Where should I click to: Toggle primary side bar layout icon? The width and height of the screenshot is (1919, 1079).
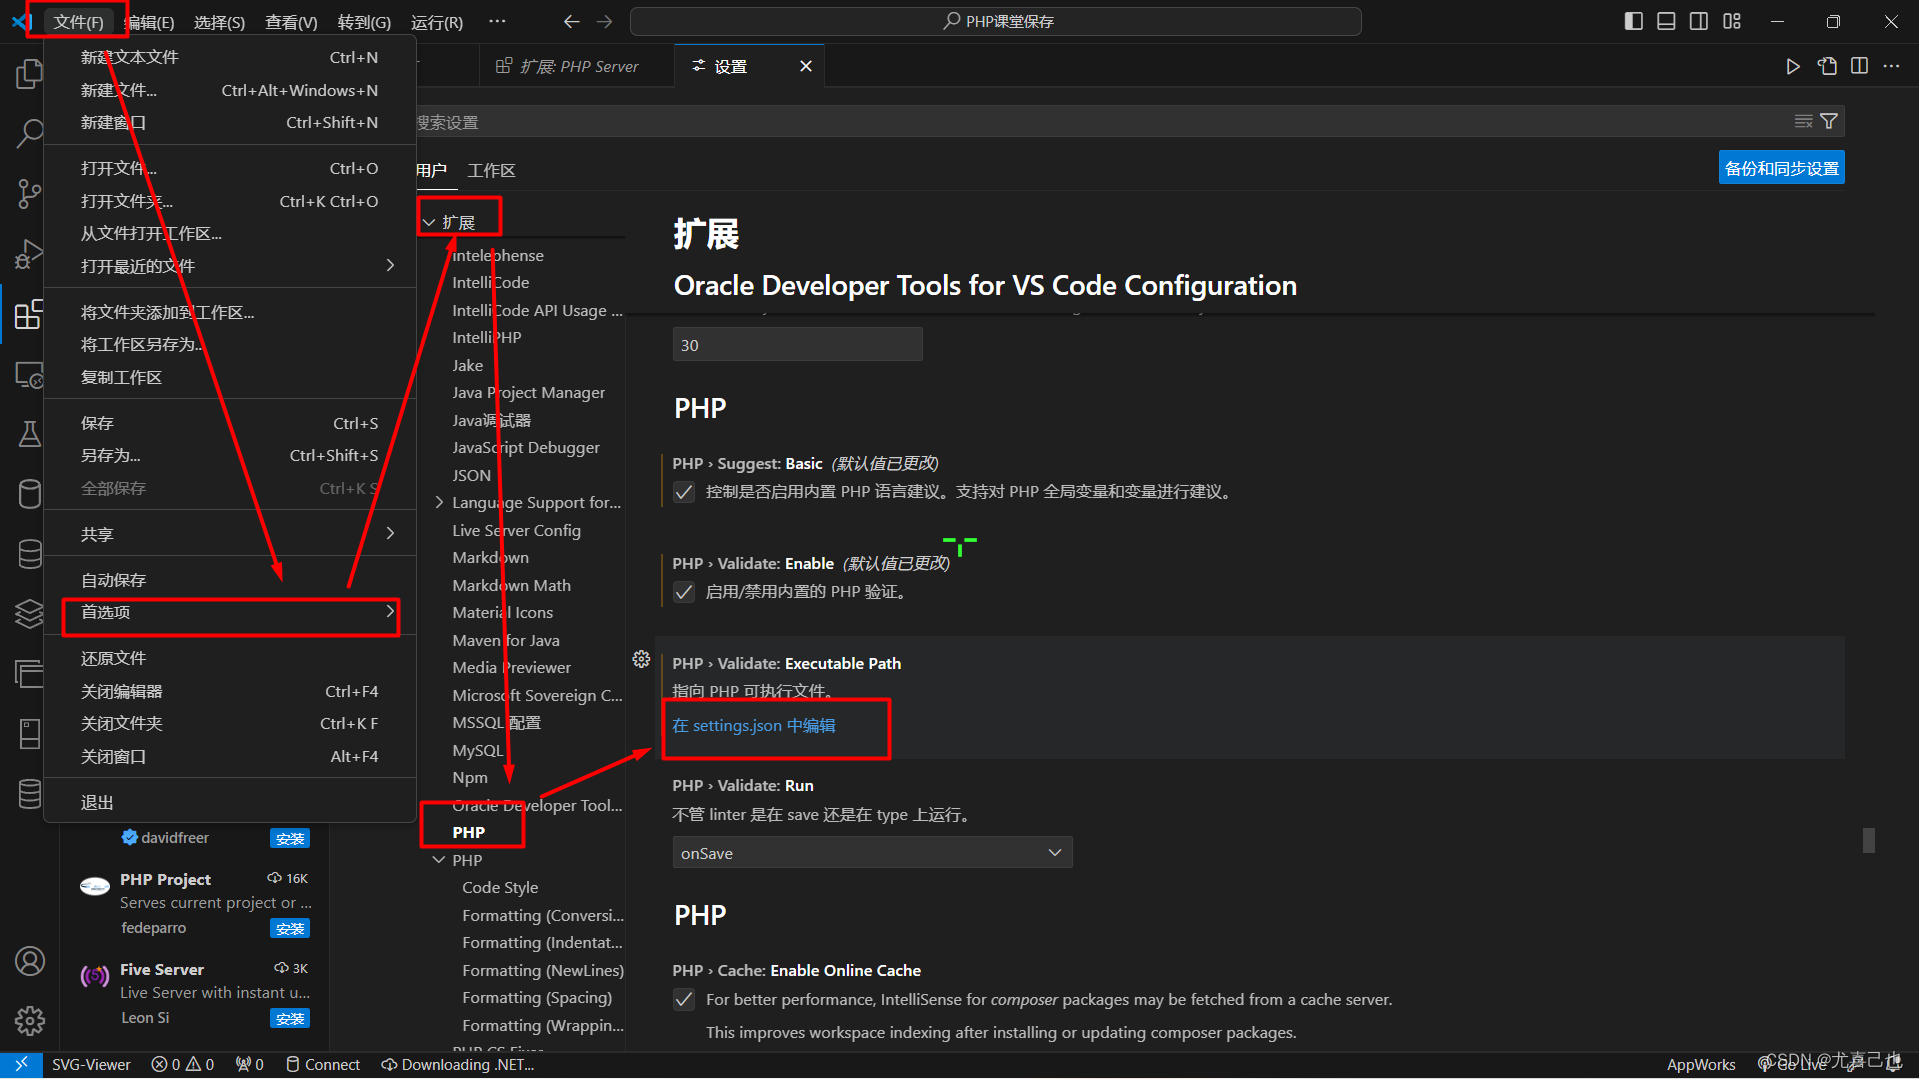click(1633, 21)
